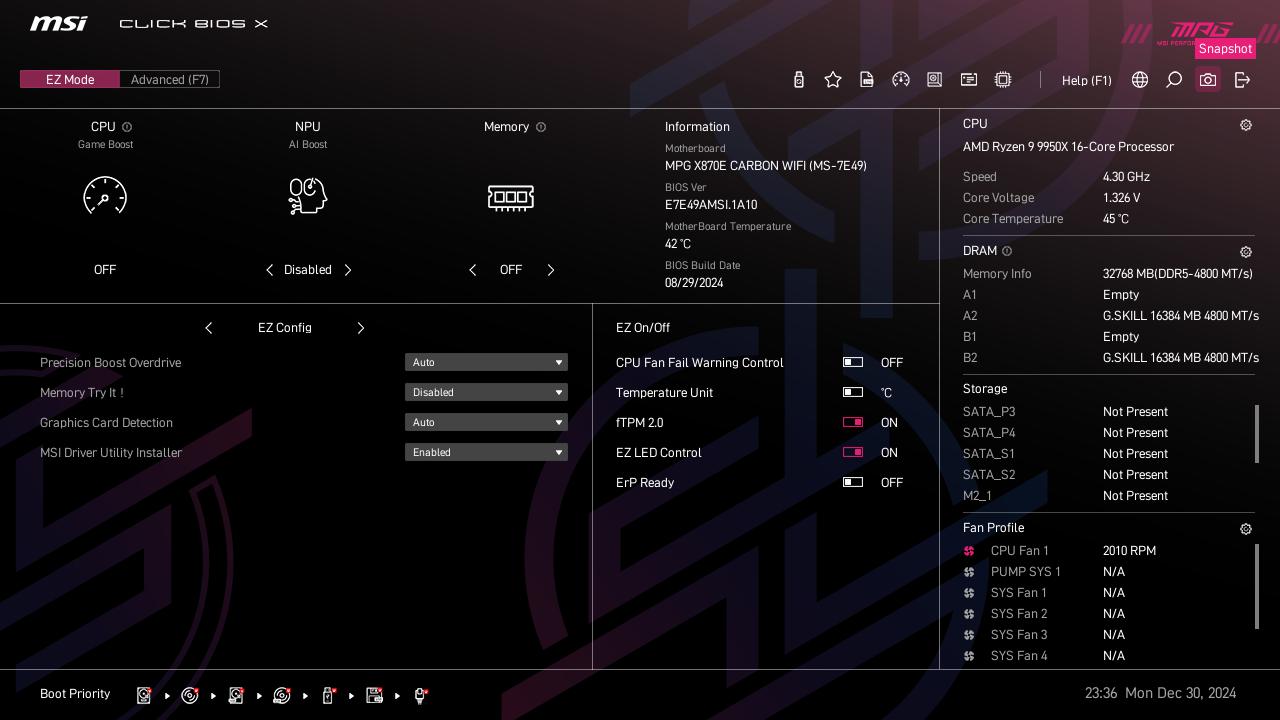1280x720 pixels.
Task: Open Help (F1)
Action: click(x=1087, y=80)
